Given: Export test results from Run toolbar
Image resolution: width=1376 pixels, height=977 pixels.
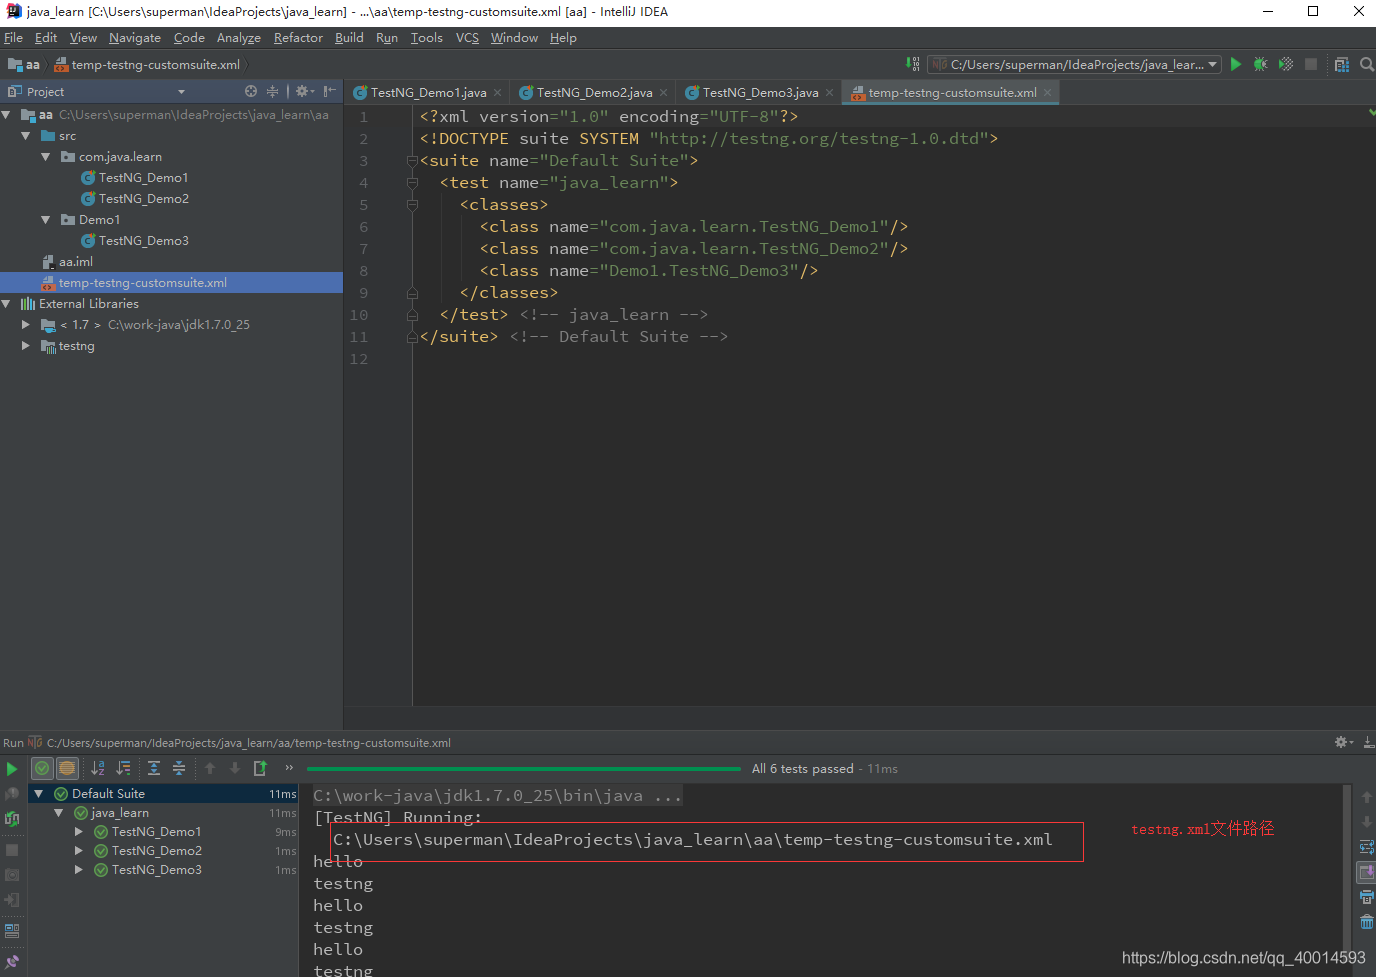Looking at the screenshot, I should tap(260, 768).
